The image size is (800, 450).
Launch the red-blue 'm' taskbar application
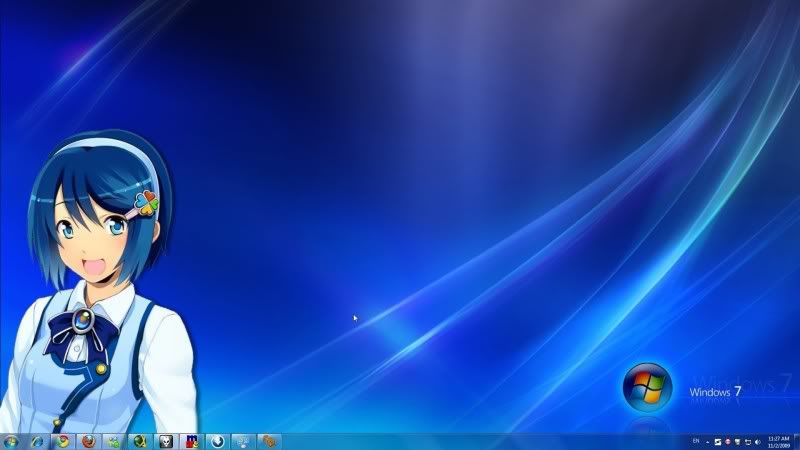click(192, 442)
